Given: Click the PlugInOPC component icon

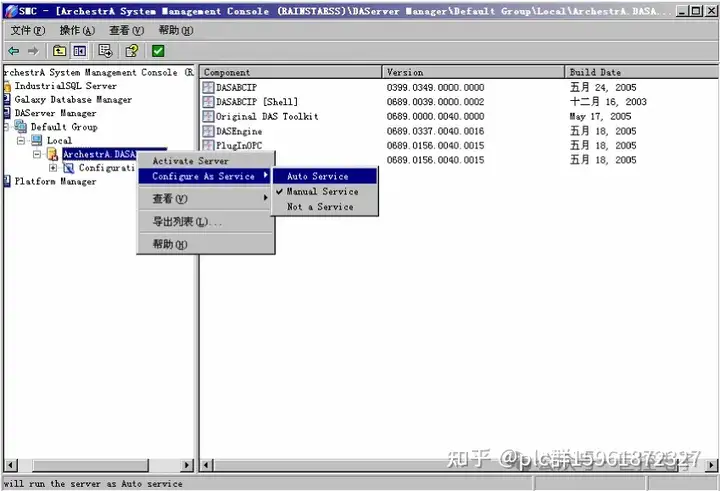Looking at the screenshot, I should [208, 145].
